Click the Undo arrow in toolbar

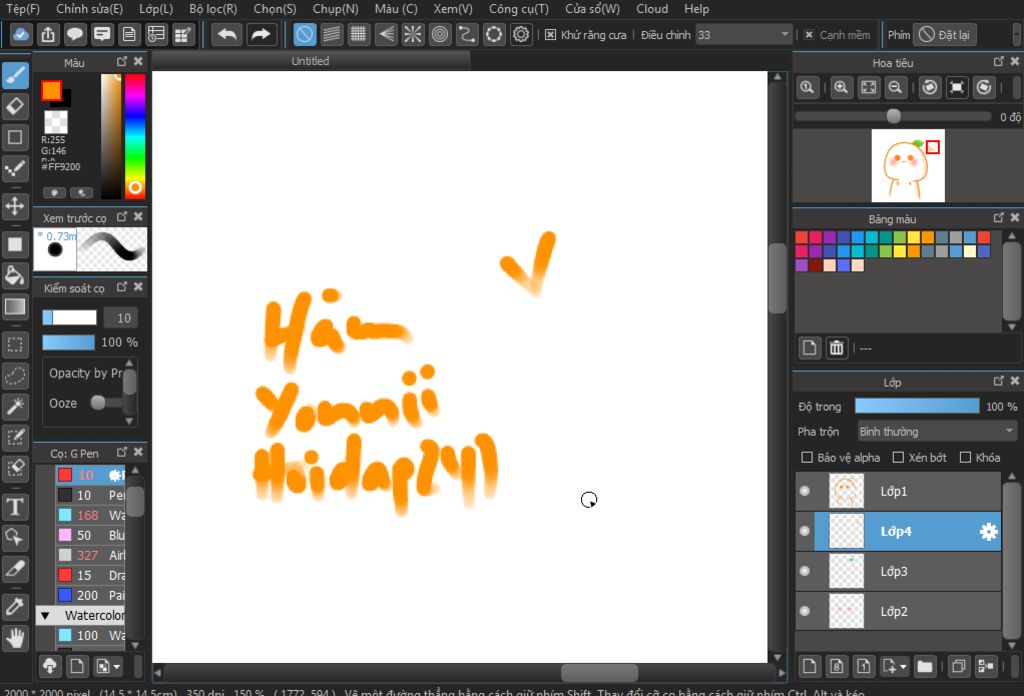pyautogui.click(x=227, y=34)
